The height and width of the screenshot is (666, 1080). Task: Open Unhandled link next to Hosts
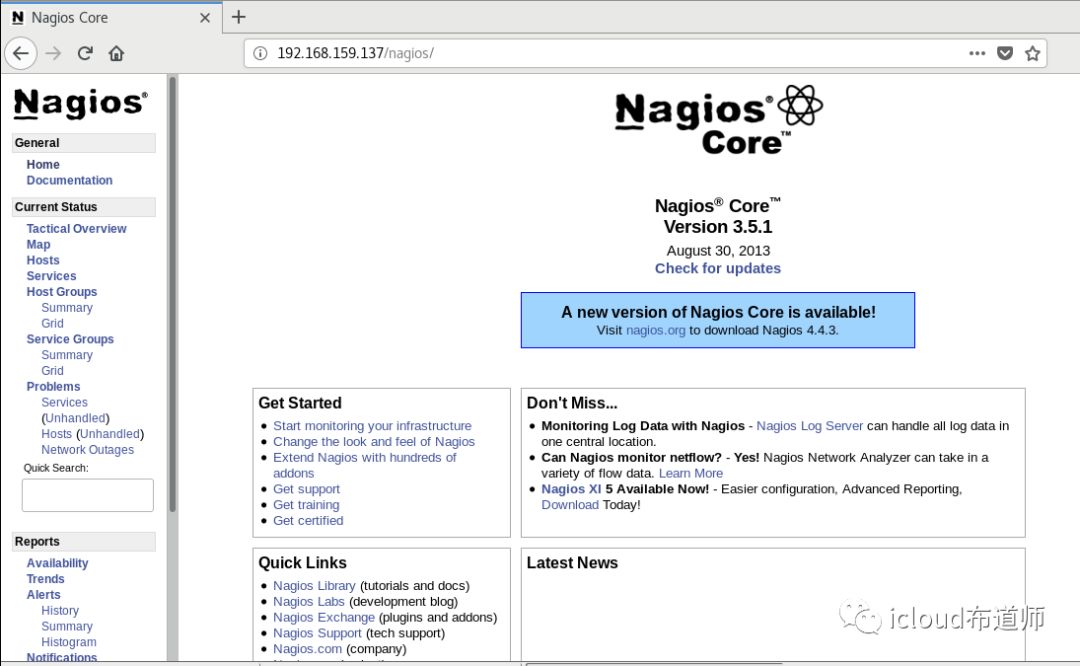[110, 435]
